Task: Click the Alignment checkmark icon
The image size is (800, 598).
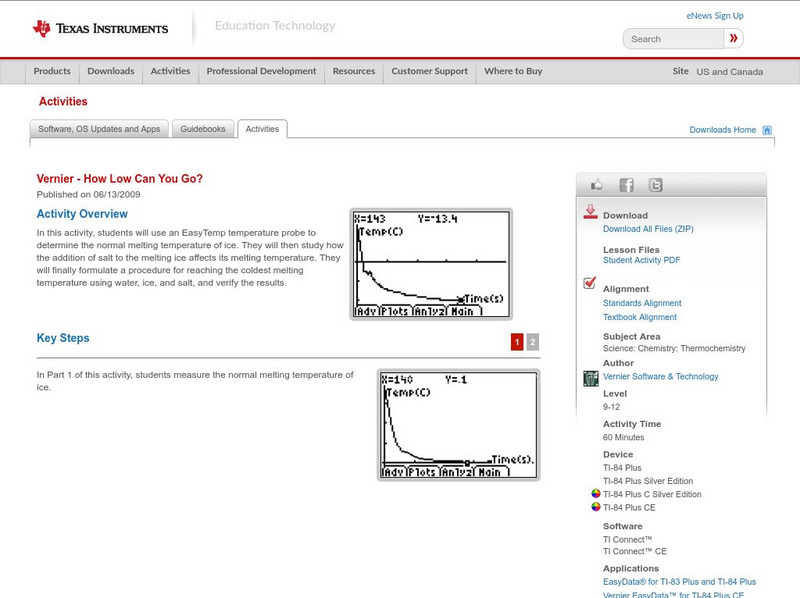Action: pyautogui.click(x=590, y=282)
